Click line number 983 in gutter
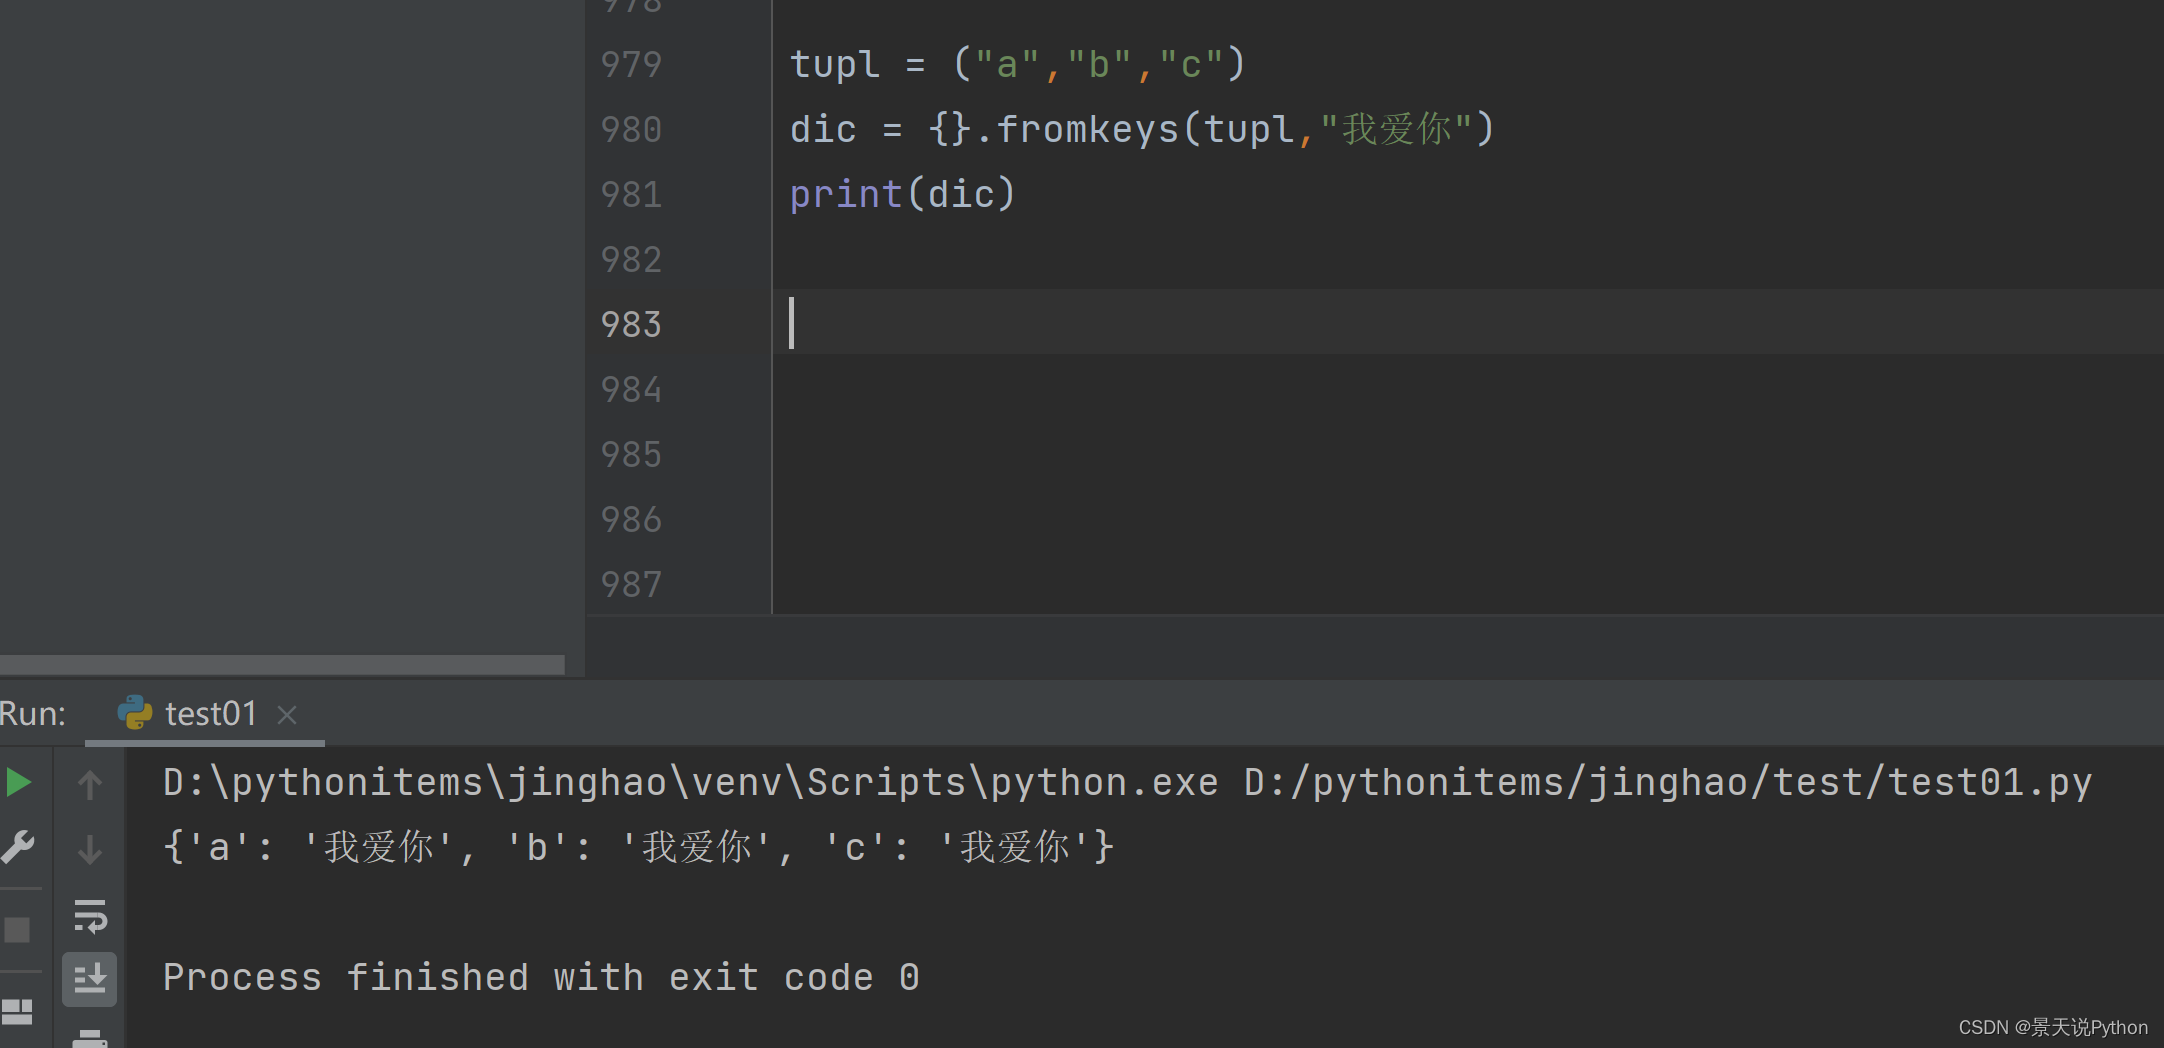Screen dimensions: 2164x1048 pos(631,325)
